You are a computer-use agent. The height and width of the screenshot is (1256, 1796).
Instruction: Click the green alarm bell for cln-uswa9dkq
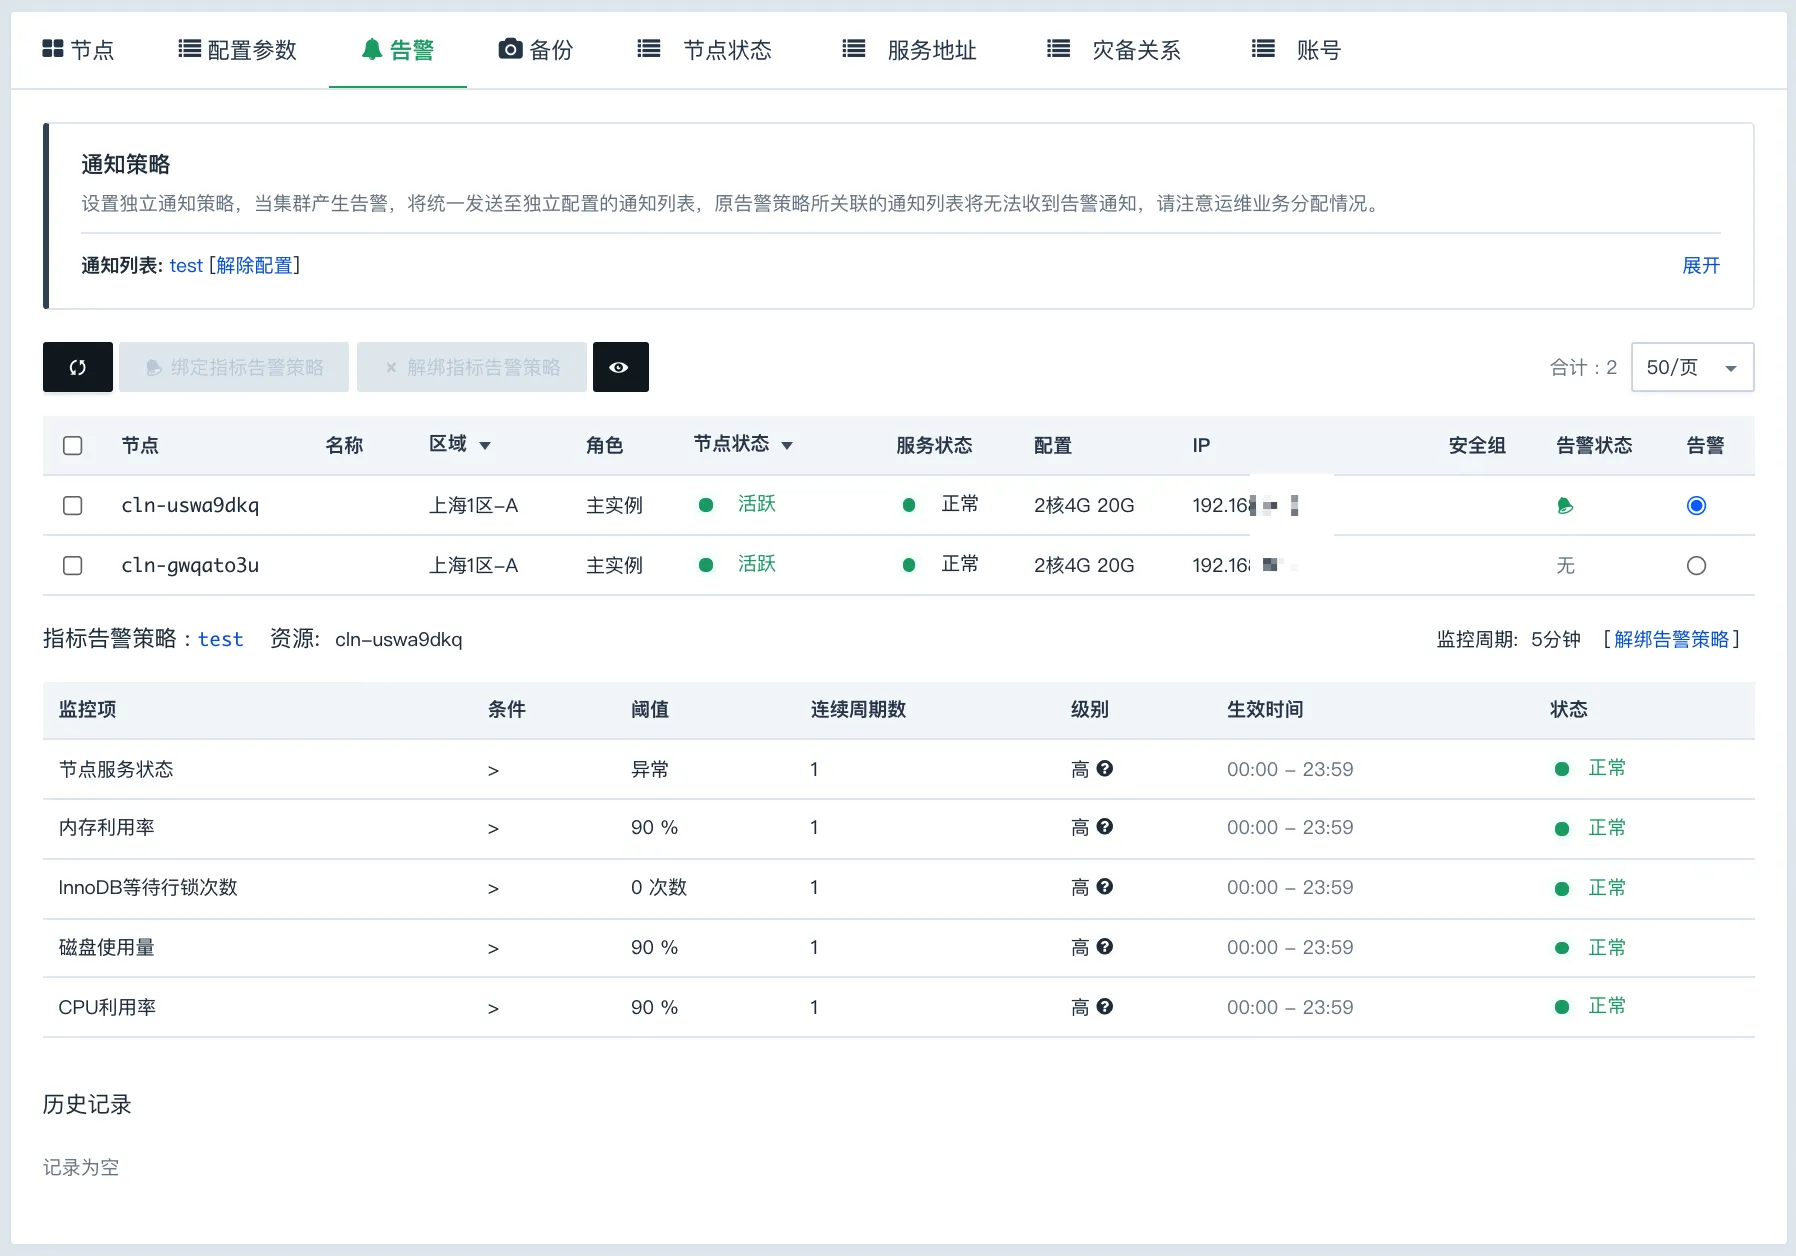coord(1564,506)
